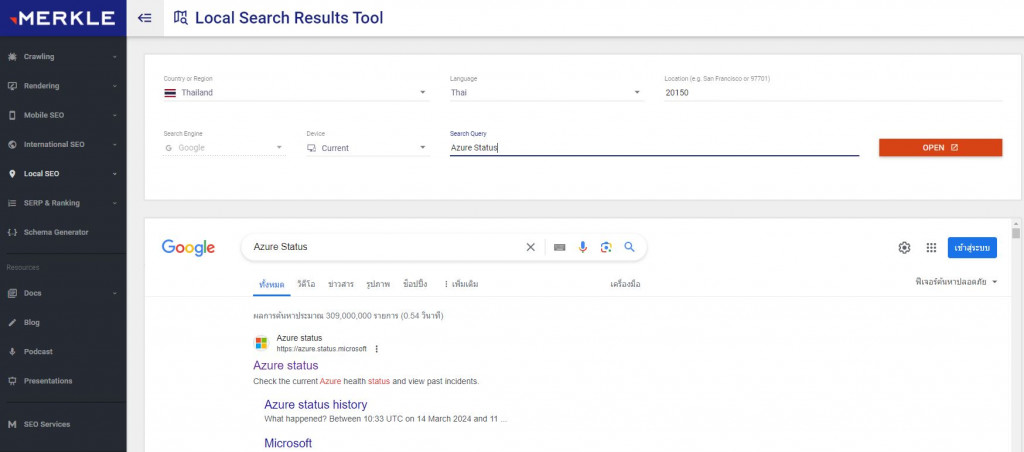Open the Search Engine dropdown showing Google
Viewport: 1024px width, 452px height.
tap(224, 148)
